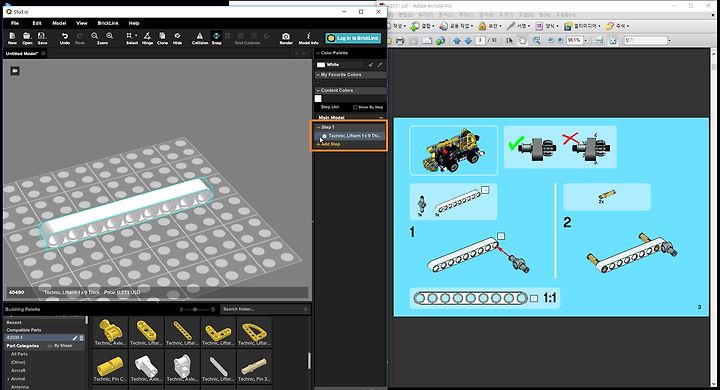The image size is (720, 390).
Task: Select the yellow Technic Pin Connector part thumbnail
Action: (x=110, y=366)
